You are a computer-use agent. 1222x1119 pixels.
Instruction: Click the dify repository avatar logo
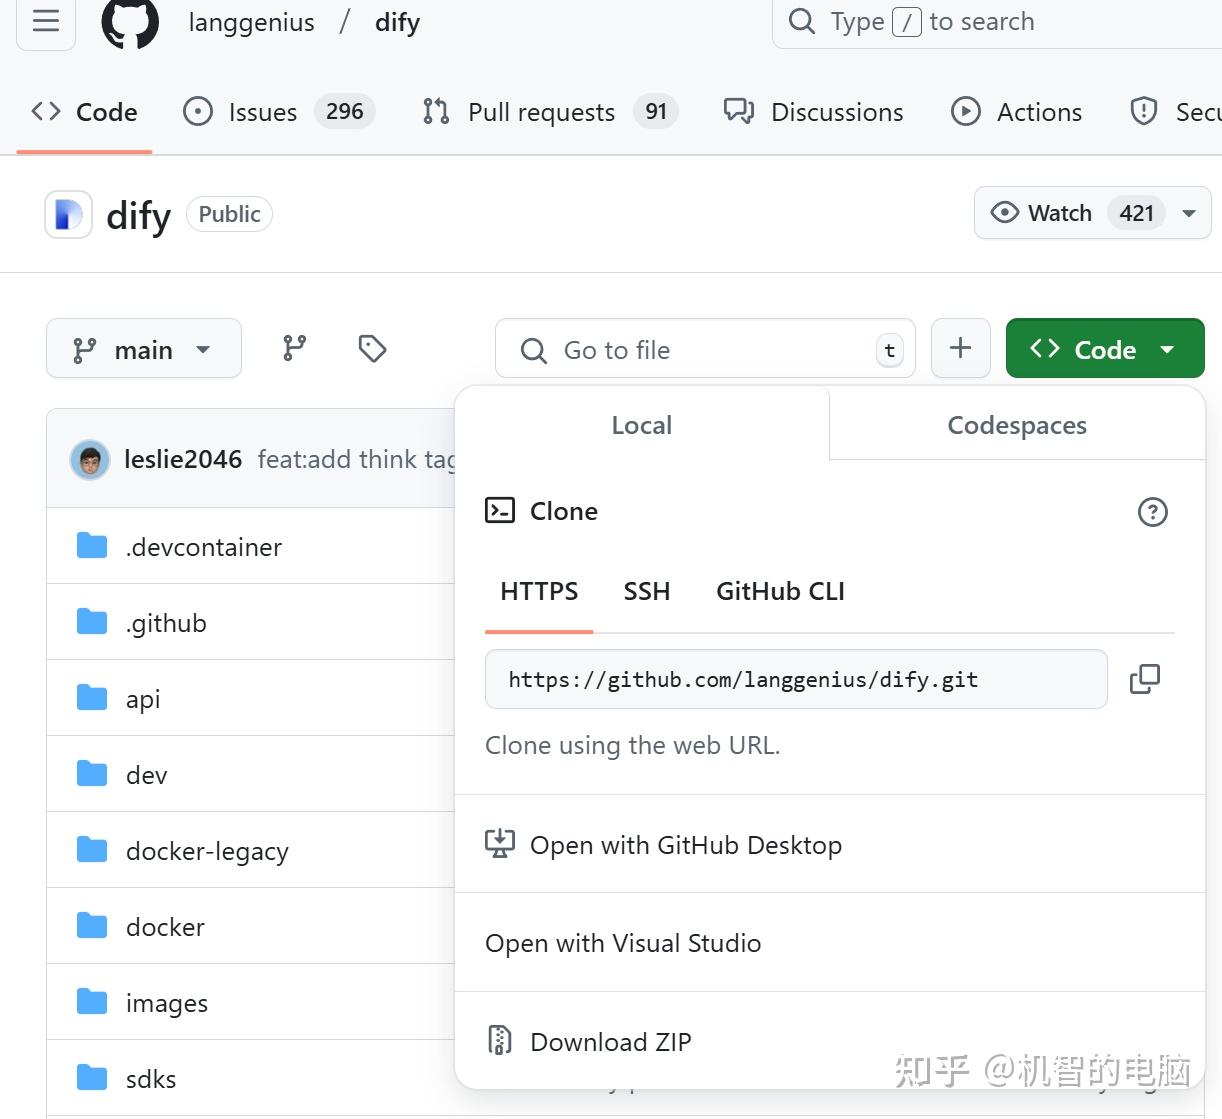(x=68, y=214)
